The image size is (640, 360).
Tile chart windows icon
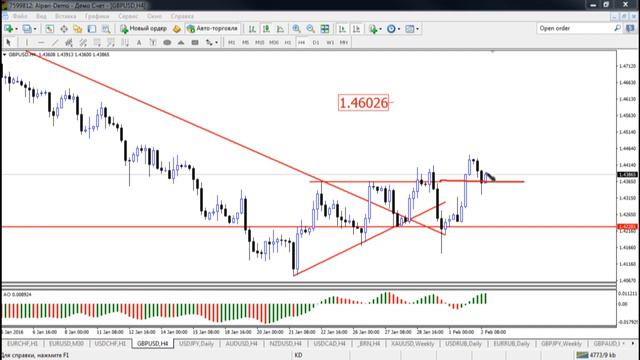pyautogui.click(x=325, y=29)
